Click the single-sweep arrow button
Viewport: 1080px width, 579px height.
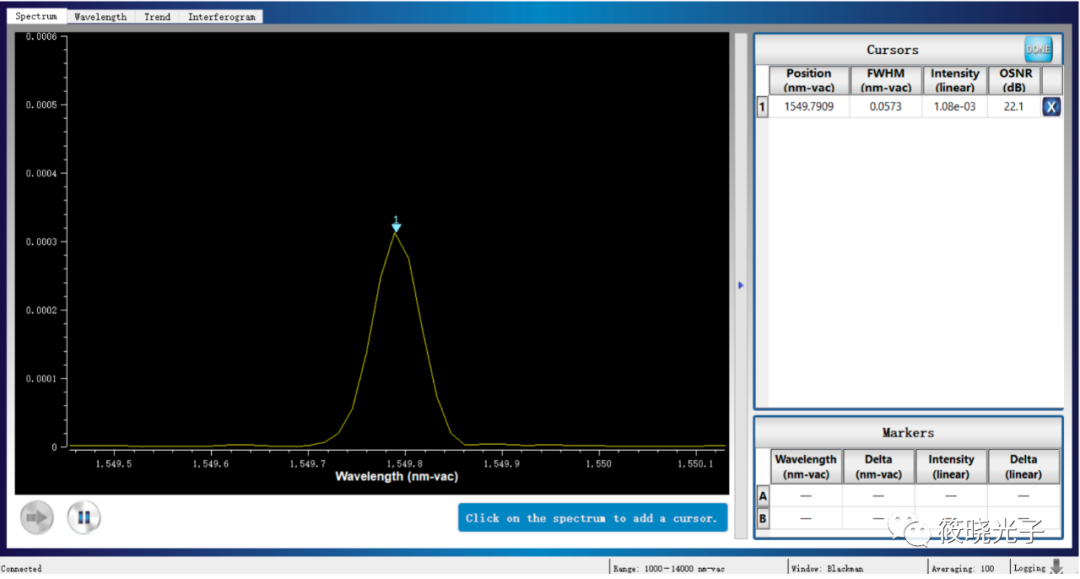37,517
